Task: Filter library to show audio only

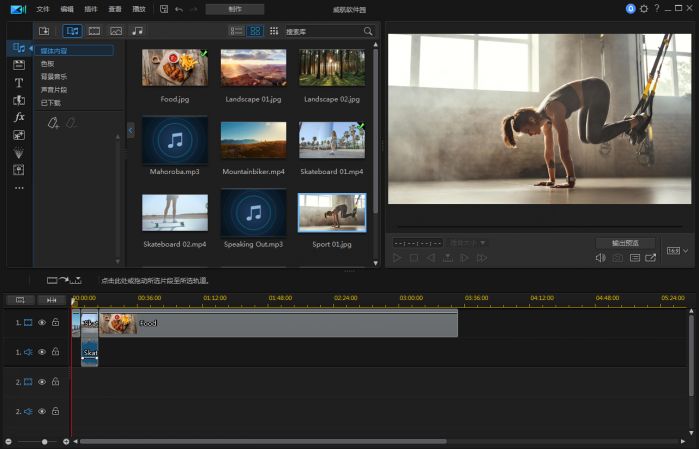Action: pos(137,31)
